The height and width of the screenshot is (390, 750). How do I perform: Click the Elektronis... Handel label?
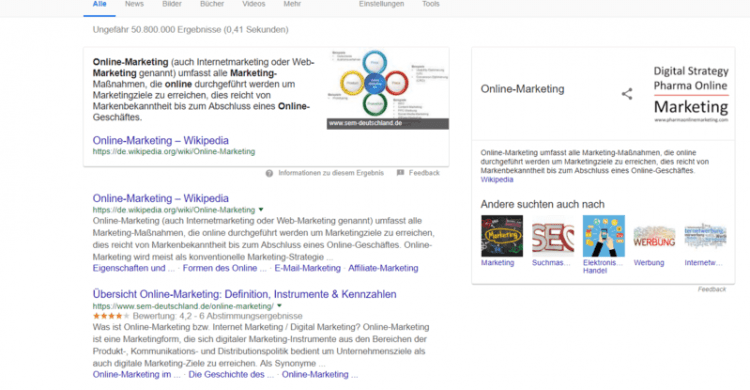coord(603,267)
